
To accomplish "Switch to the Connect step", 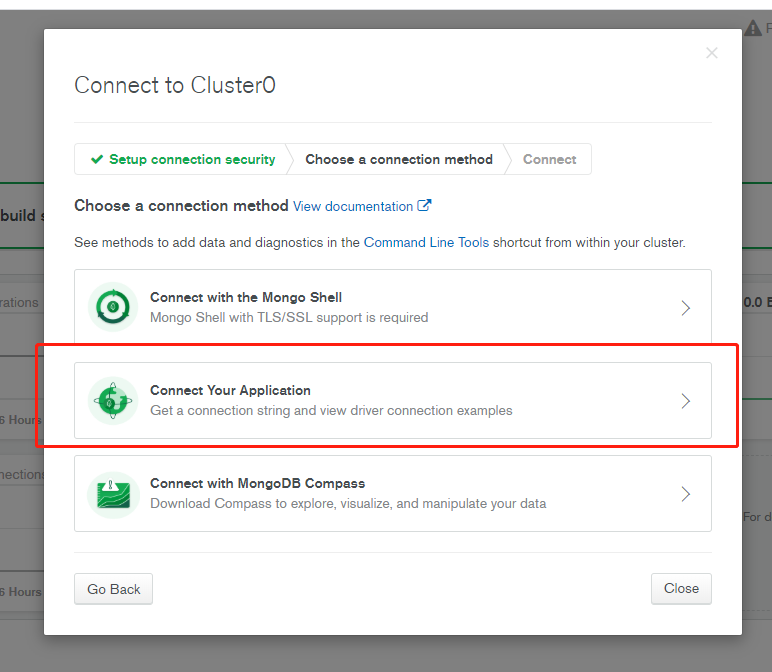I will tap(549, 159).
